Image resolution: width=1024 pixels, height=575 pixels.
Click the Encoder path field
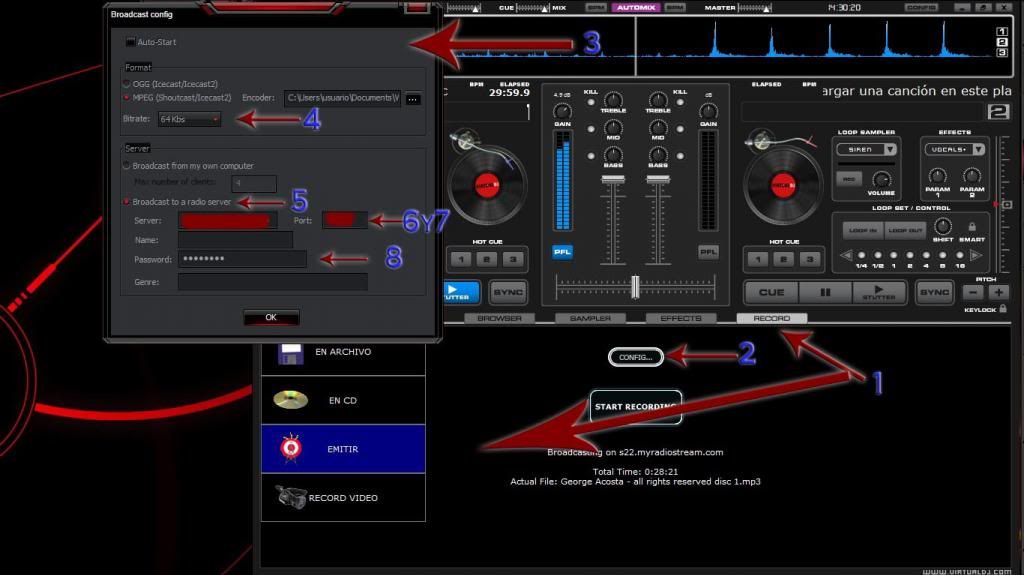tap(343, 98)
